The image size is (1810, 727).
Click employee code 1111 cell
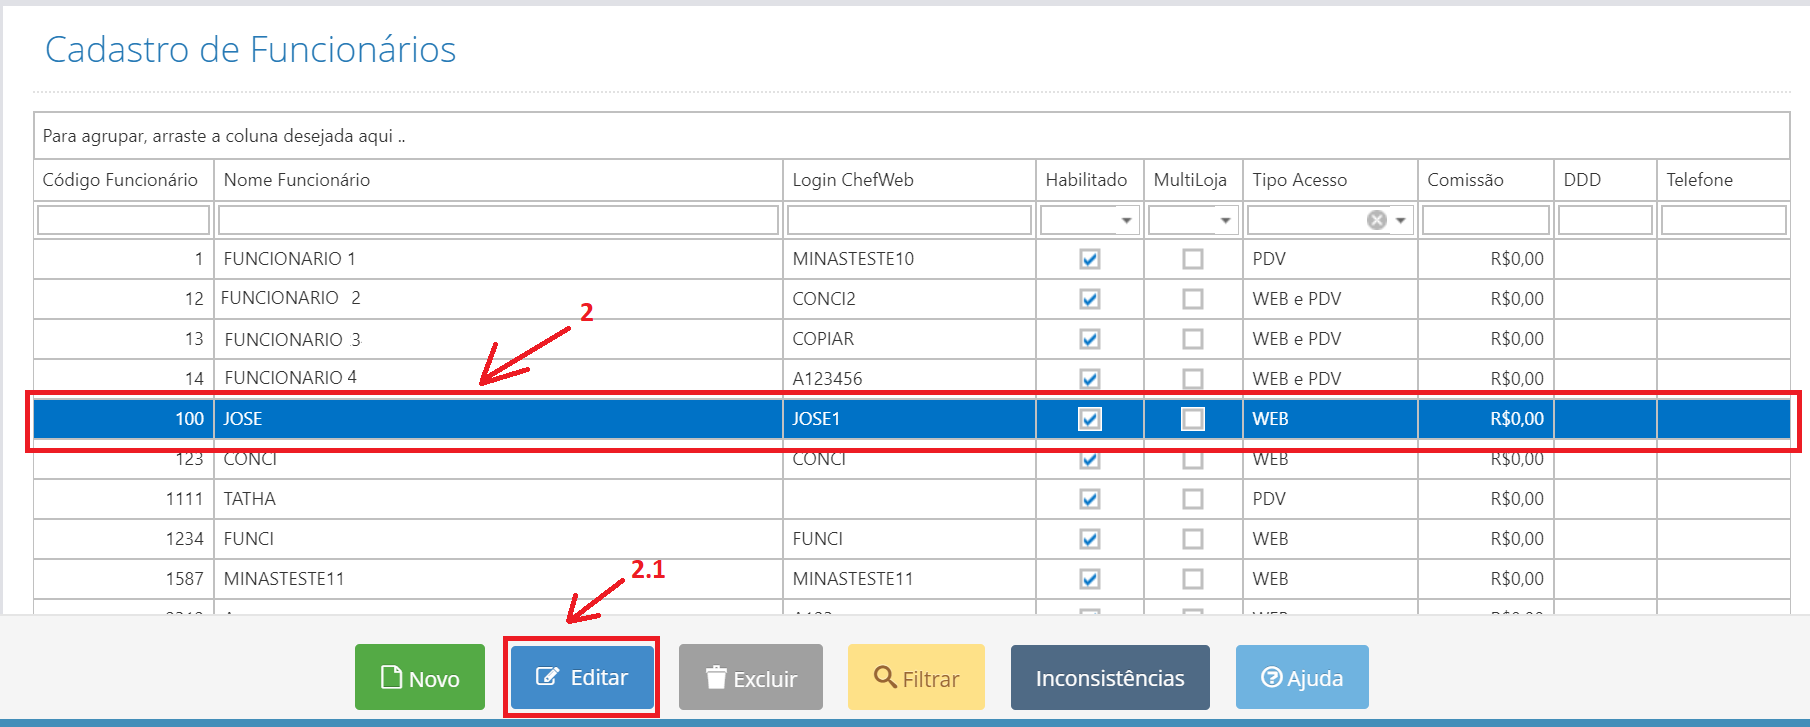tap(124, 499)
